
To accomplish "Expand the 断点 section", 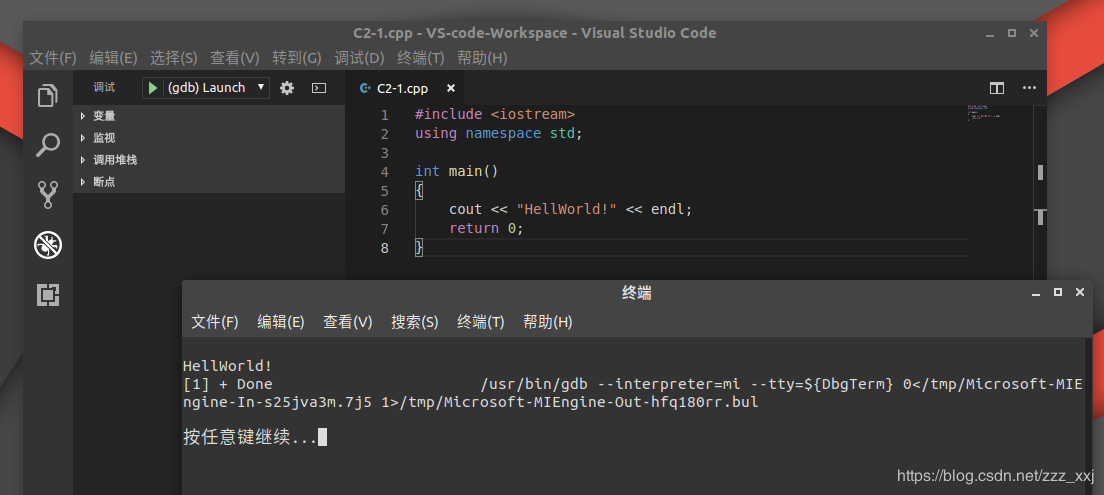I will (209, 182).
